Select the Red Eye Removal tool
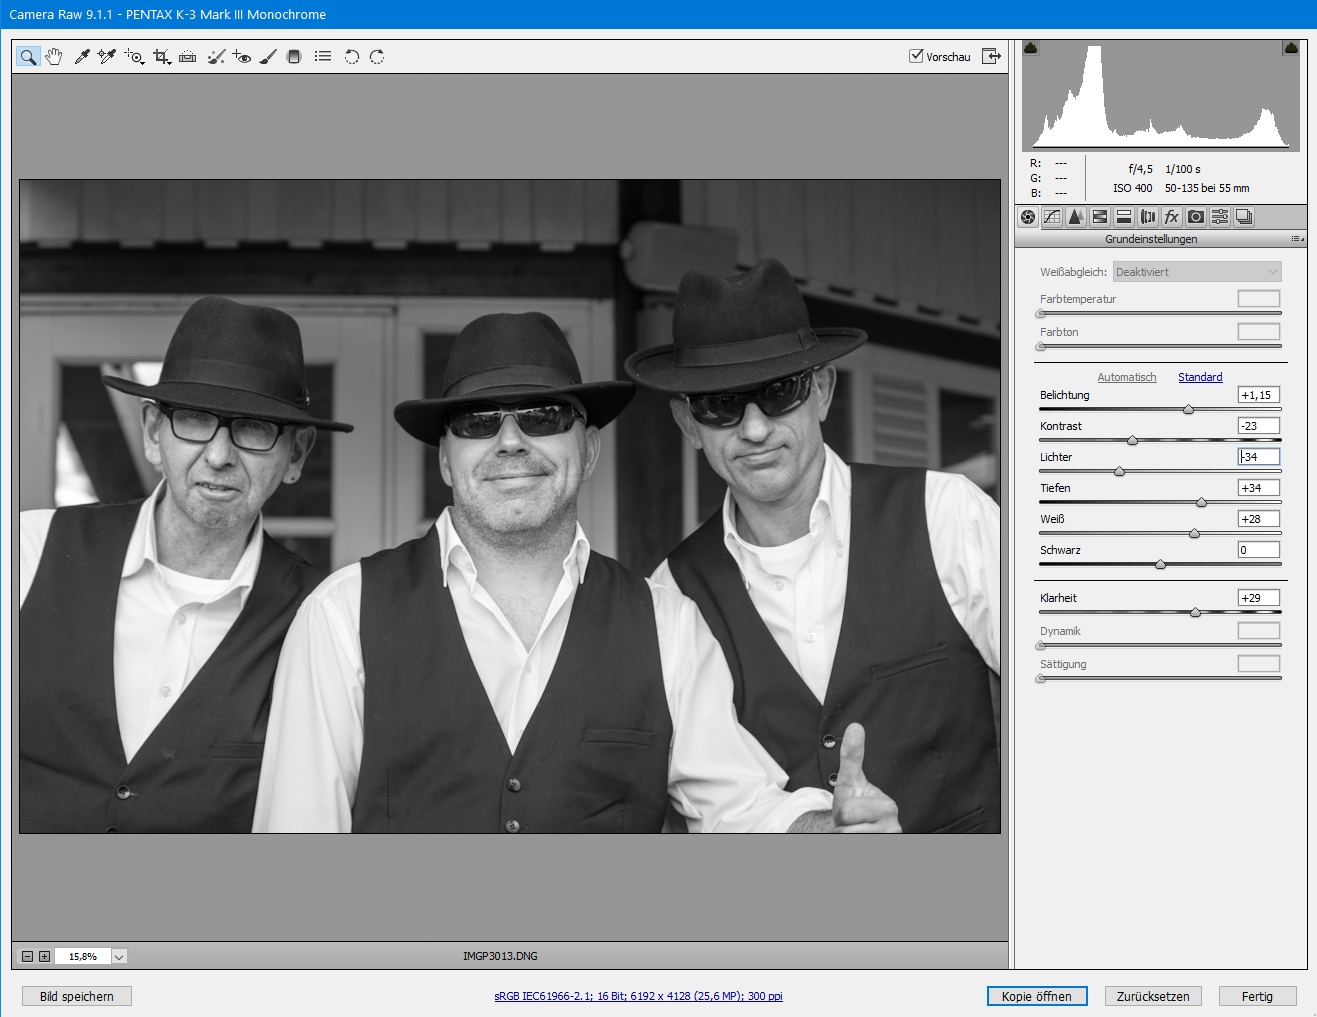Screen dimensions: 1317x1017 [x=241, y=57]
